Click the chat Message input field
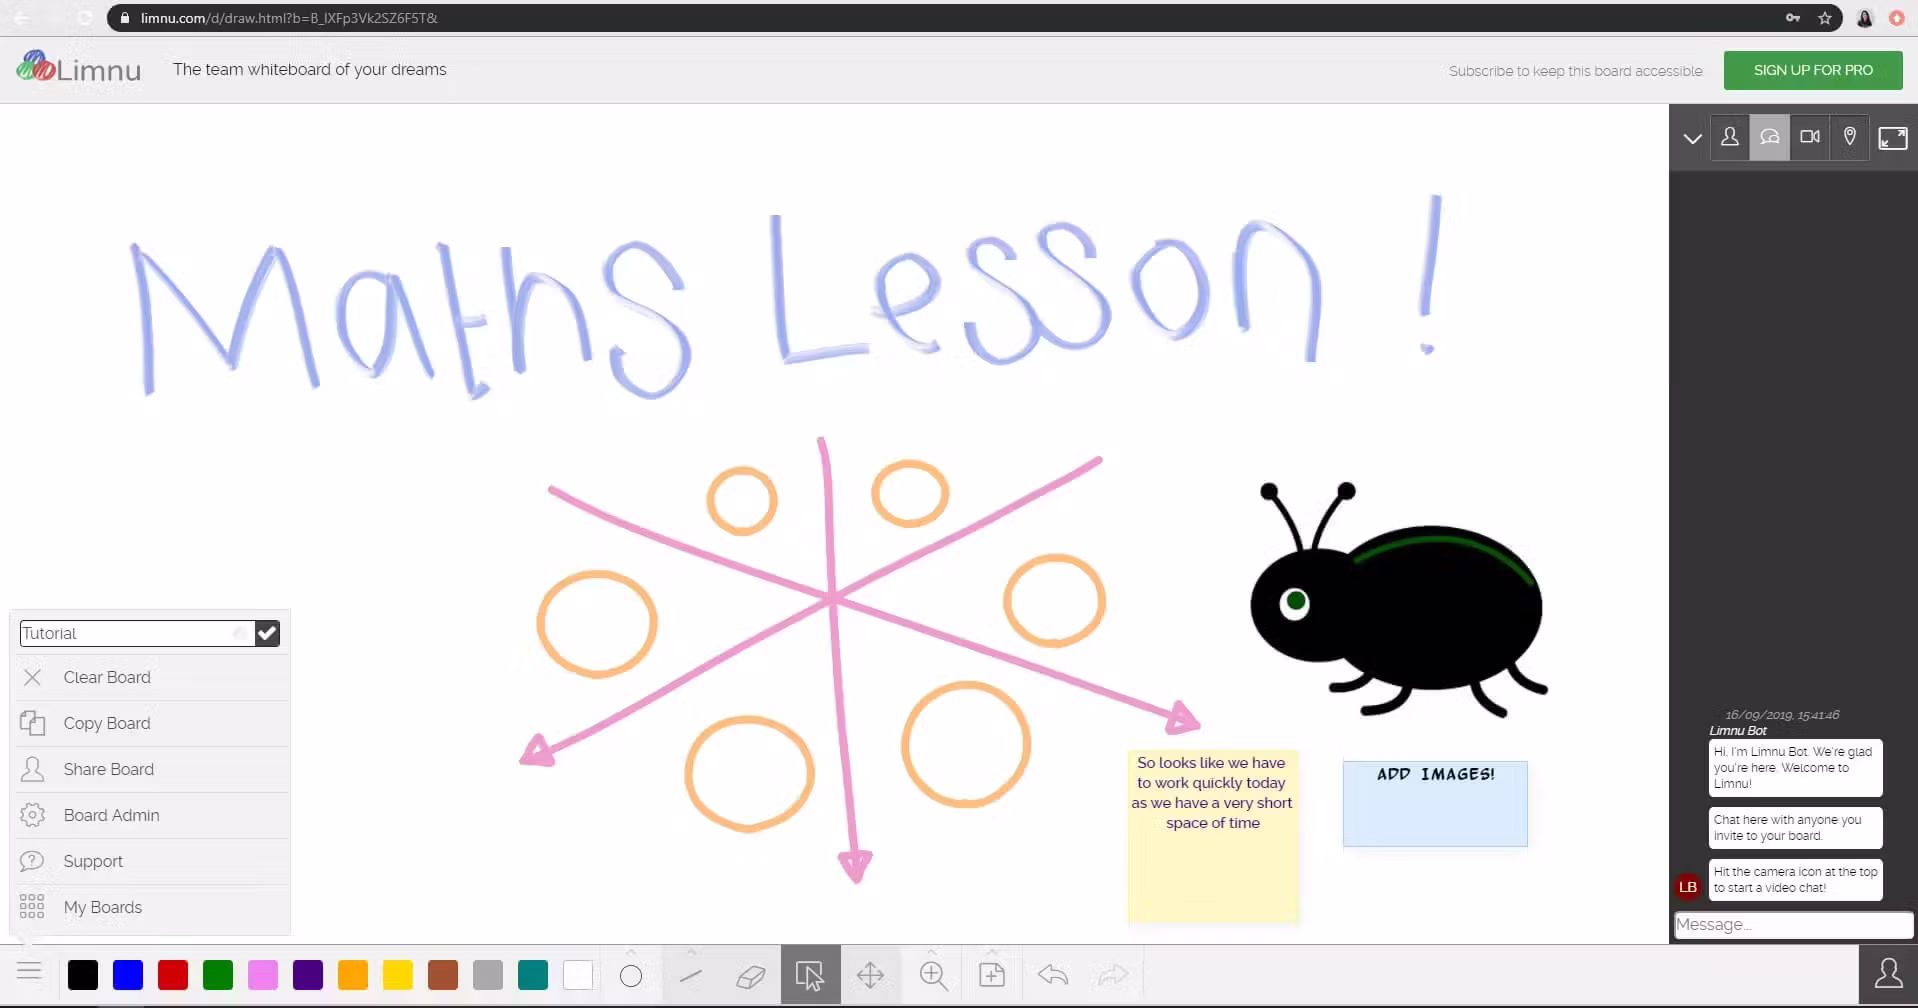Viewport: 1918px width, 1008px height. tap(1792, 925)
